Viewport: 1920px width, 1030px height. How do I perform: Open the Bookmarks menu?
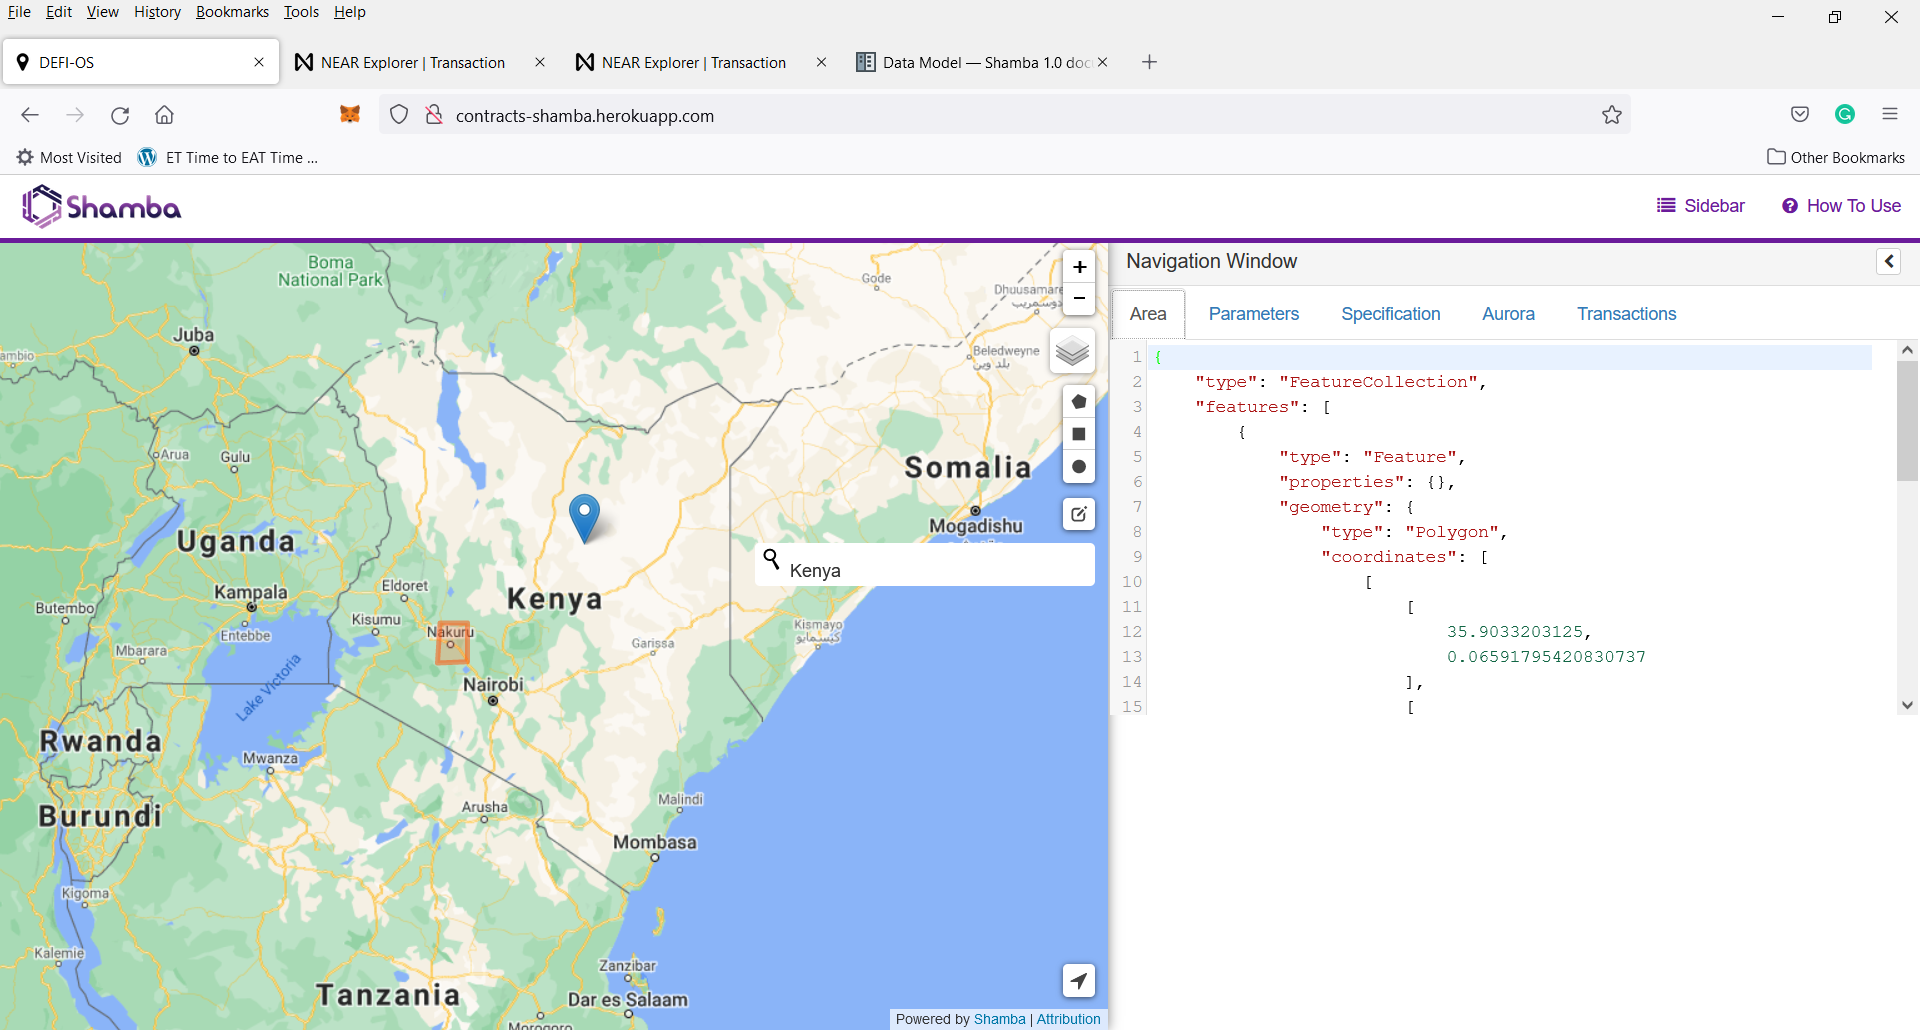click(232, 12)
